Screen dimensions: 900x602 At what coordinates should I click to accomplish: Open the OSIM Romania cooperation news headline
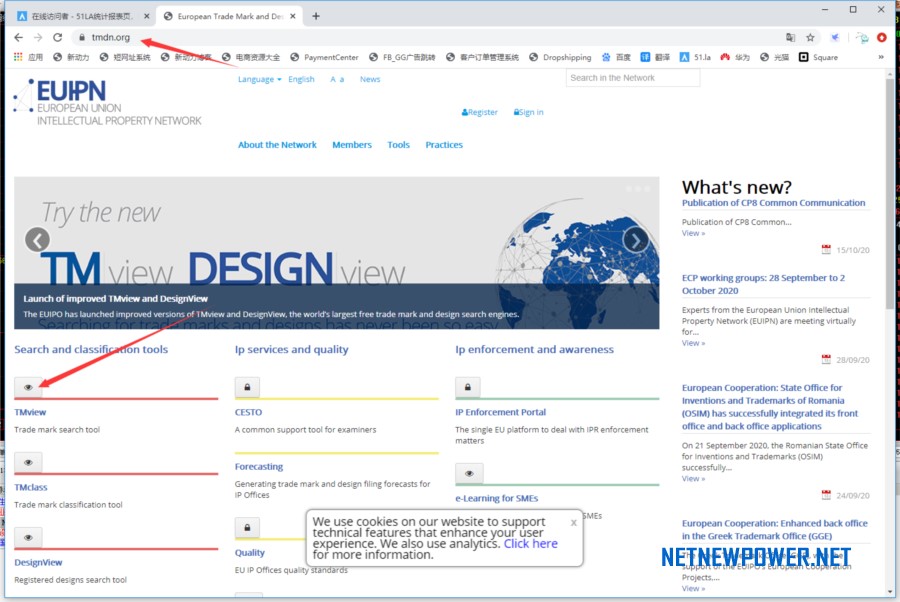tap(770, 407)
